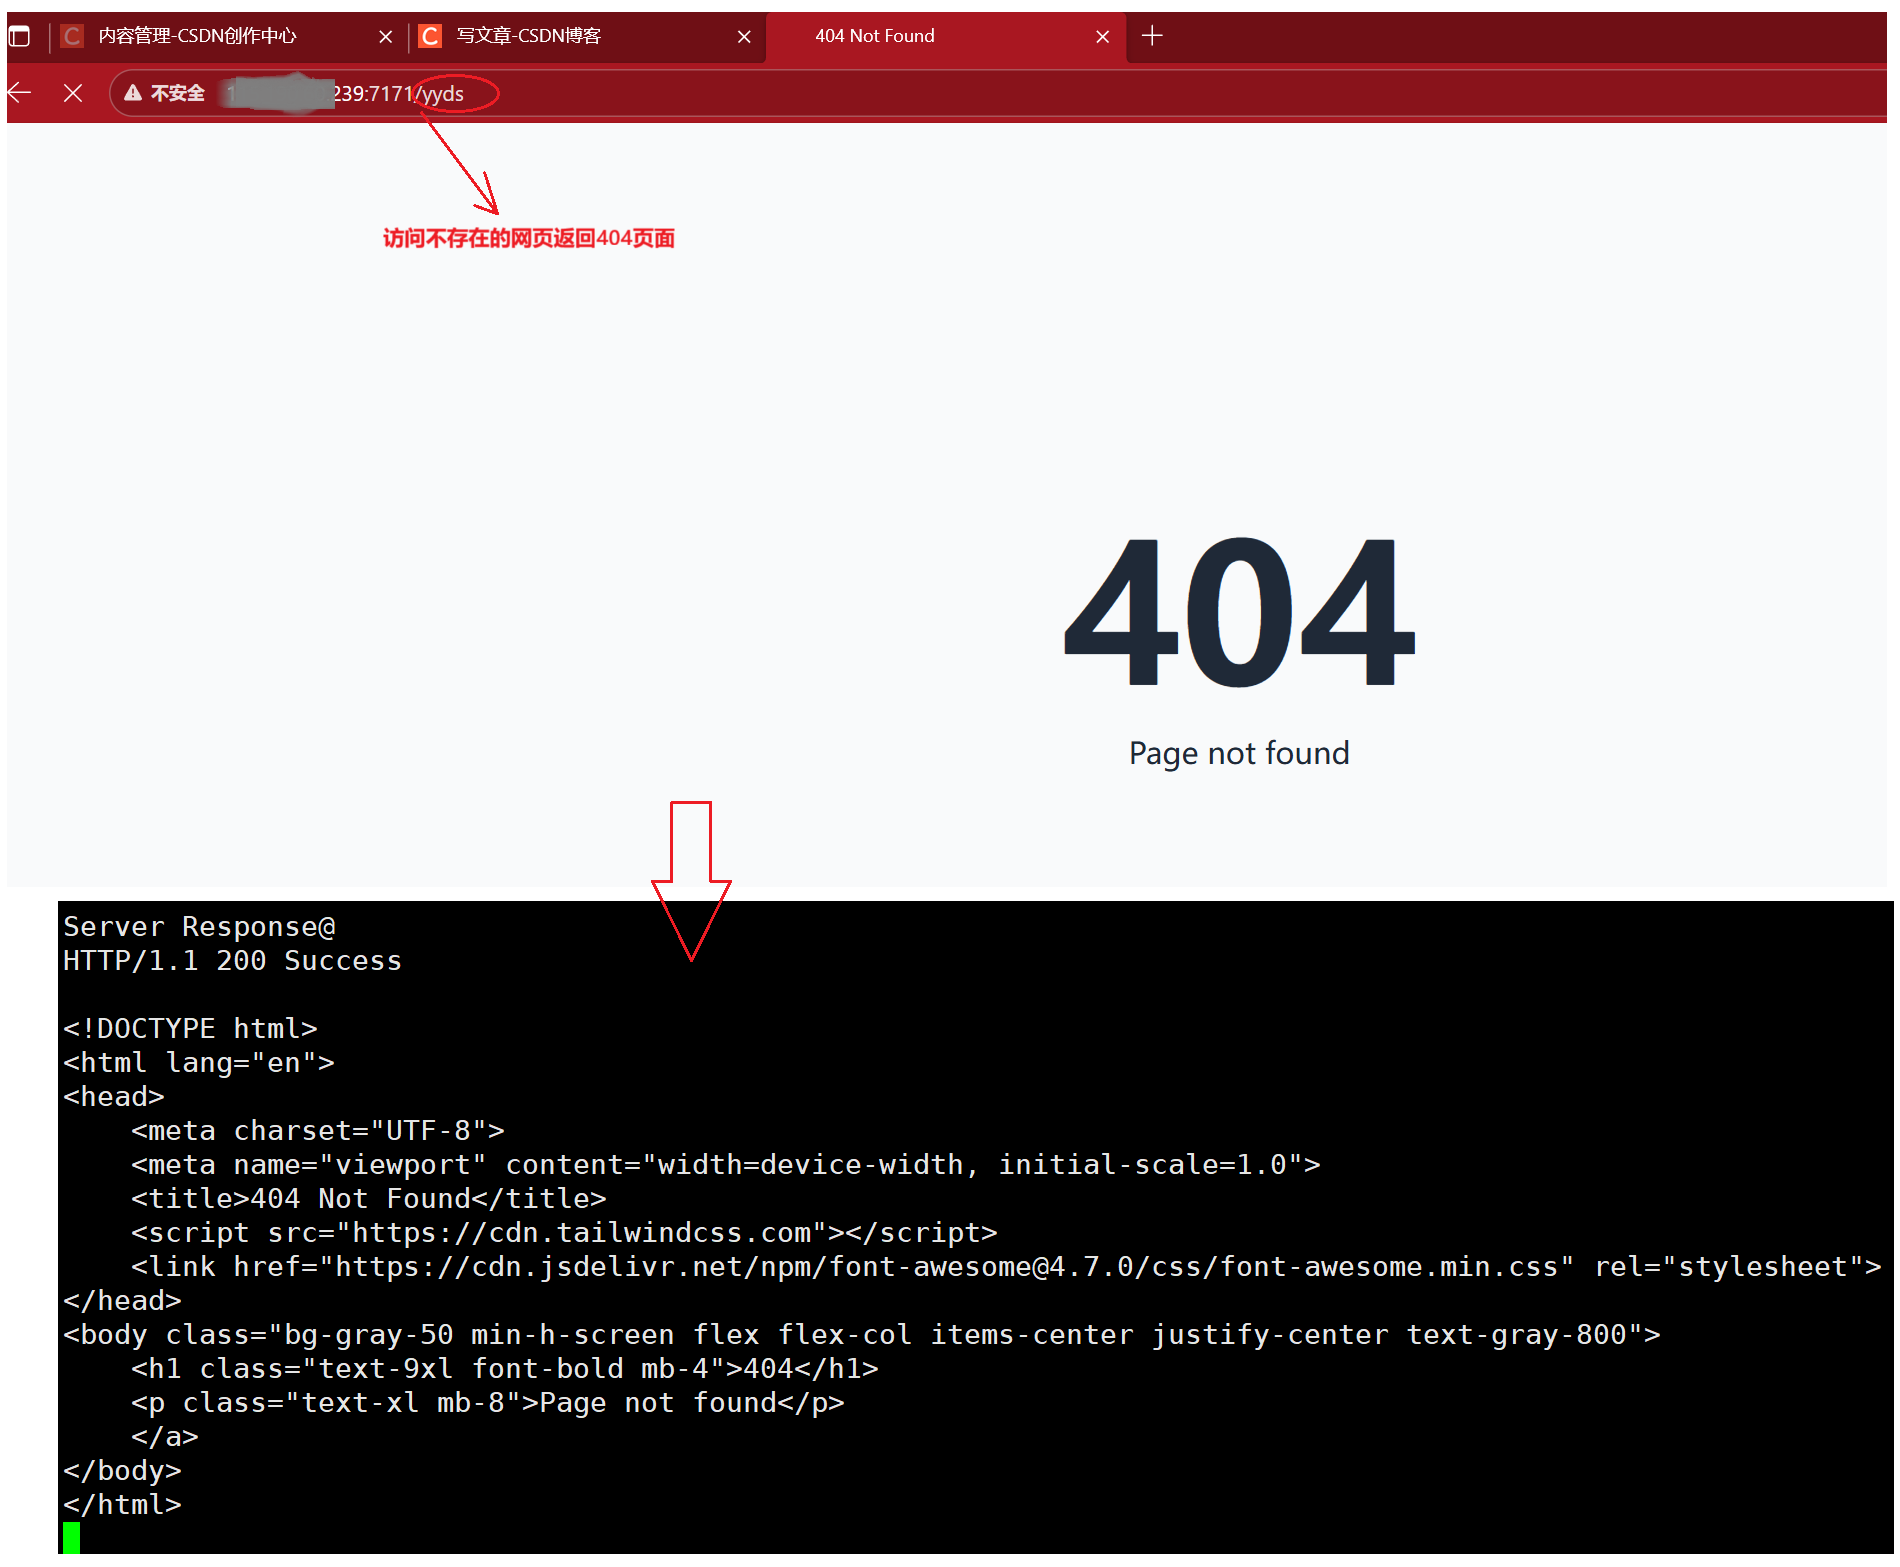This screenshot has width=1900, height=1567.
Task: Click the large 404 heading
Action: (1239, 612)
